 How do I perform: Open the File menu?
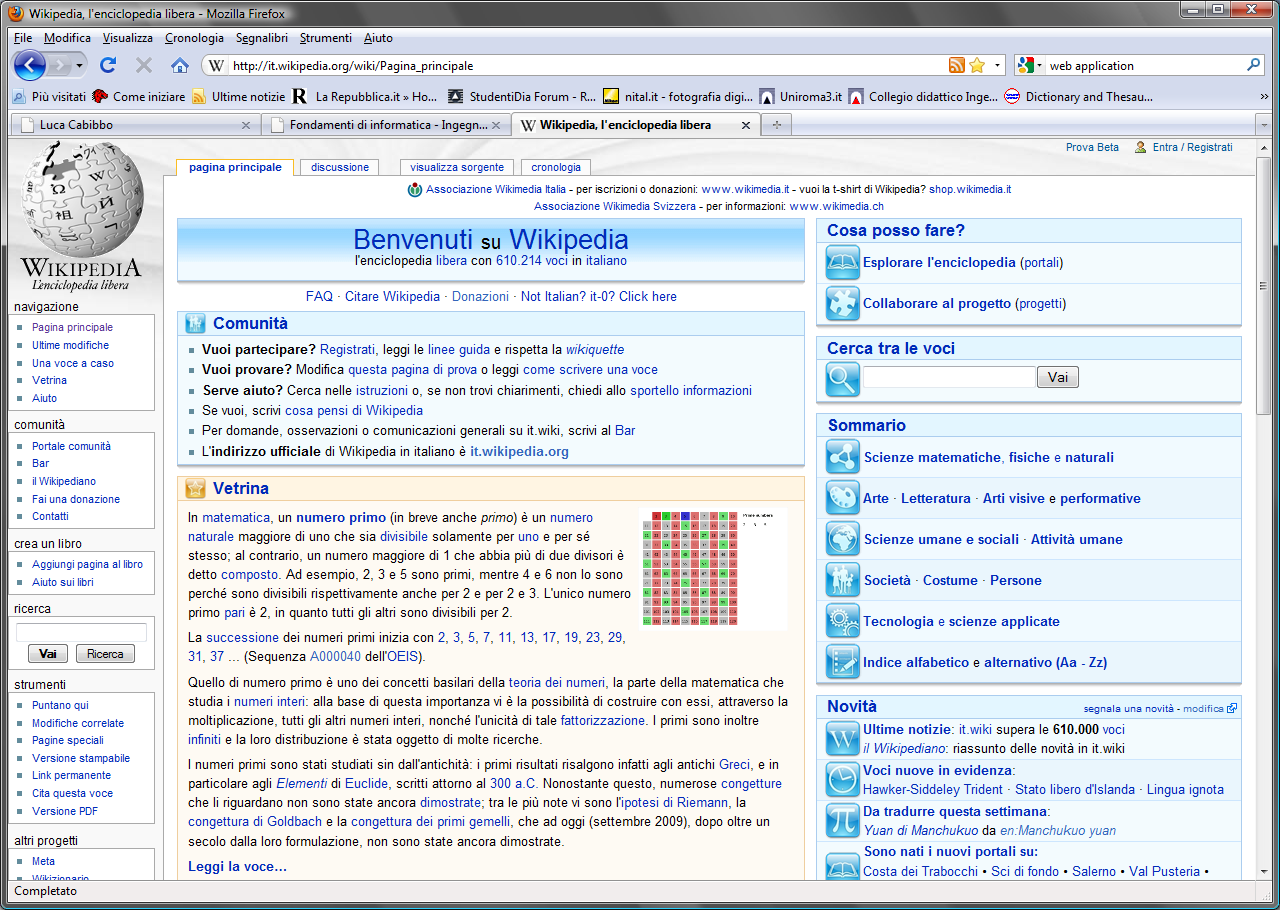point(23,38)
